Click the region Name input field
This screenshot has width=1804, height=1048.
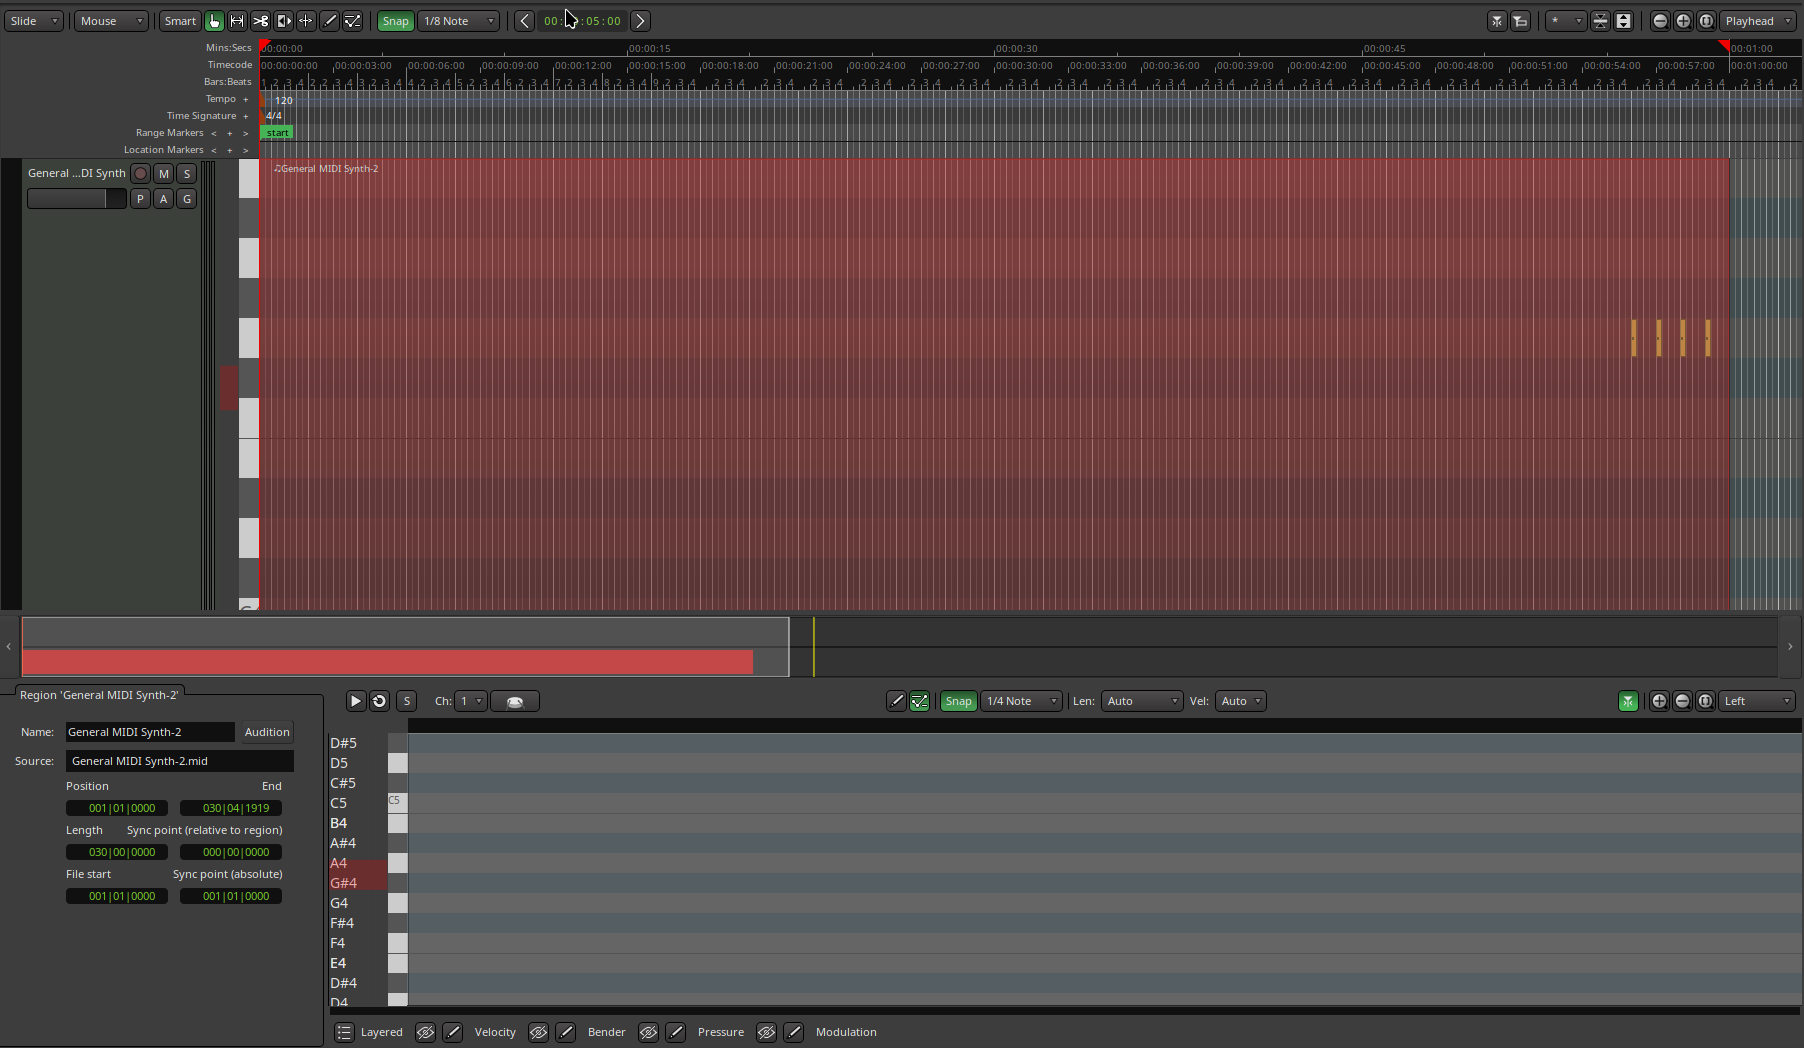coord(150,732)
